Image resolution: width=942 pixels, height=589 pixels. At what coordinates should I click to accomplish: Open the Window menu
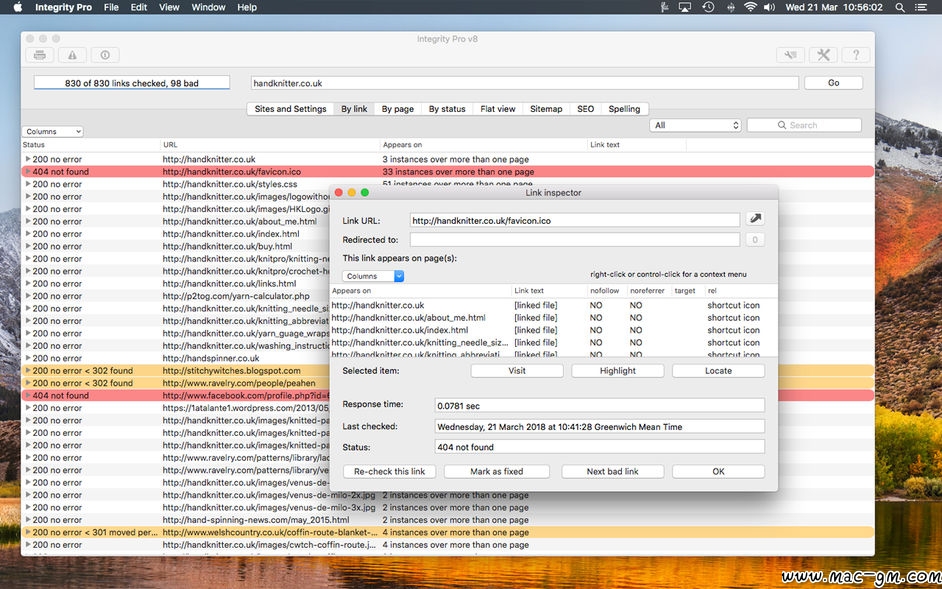click(x=208, y=7)
